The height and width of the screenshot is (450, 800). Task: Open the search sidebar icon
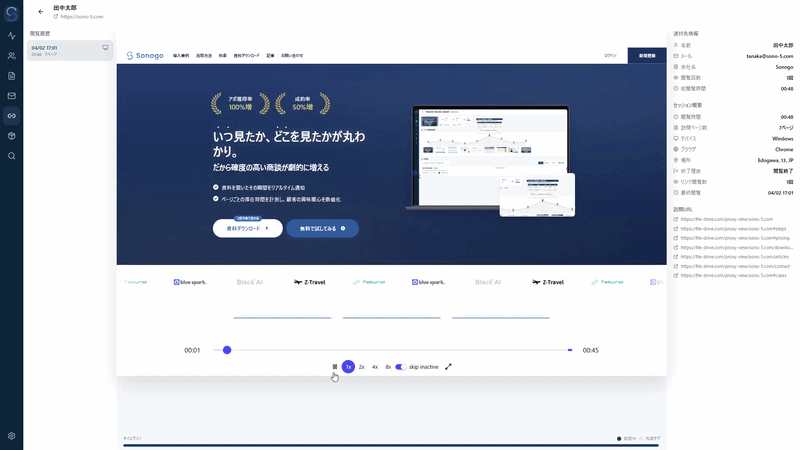coord(11,156)
